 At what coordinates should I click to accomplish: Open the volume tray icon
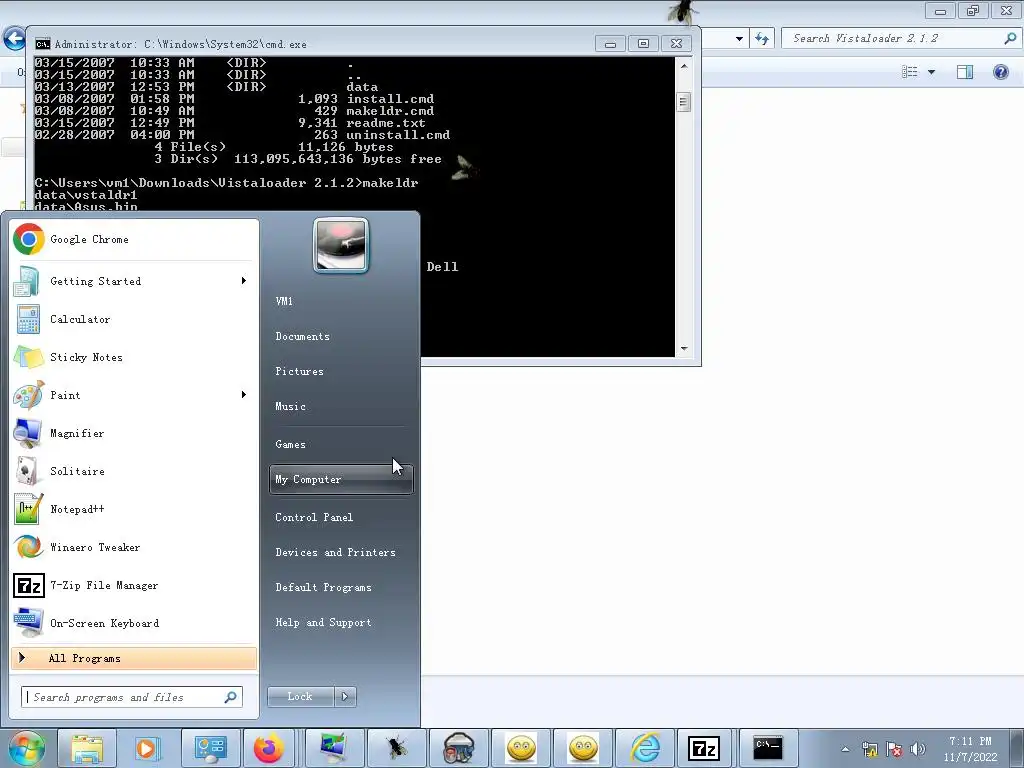918,749
